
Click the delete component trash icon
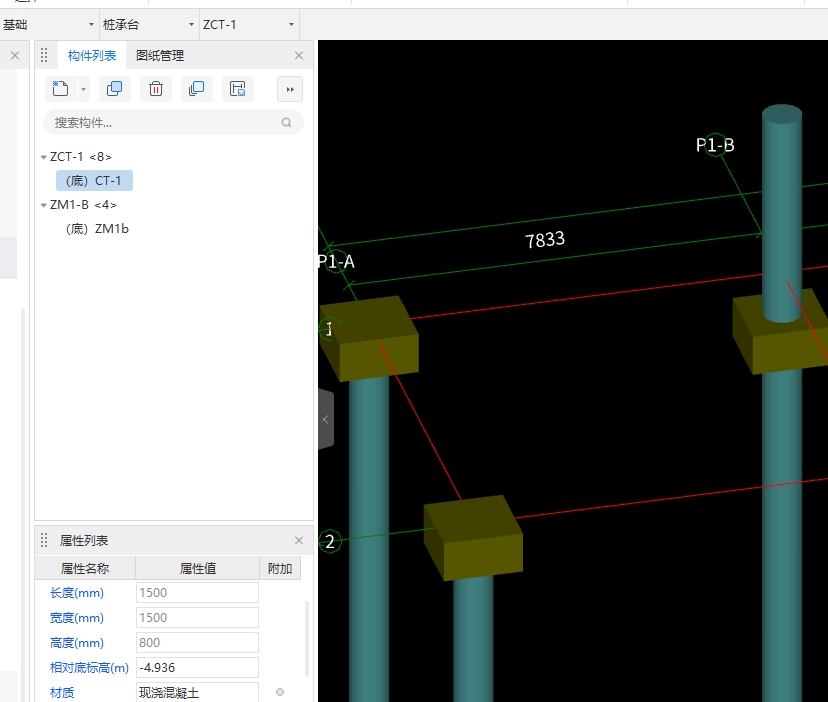(x=156, y=89)
